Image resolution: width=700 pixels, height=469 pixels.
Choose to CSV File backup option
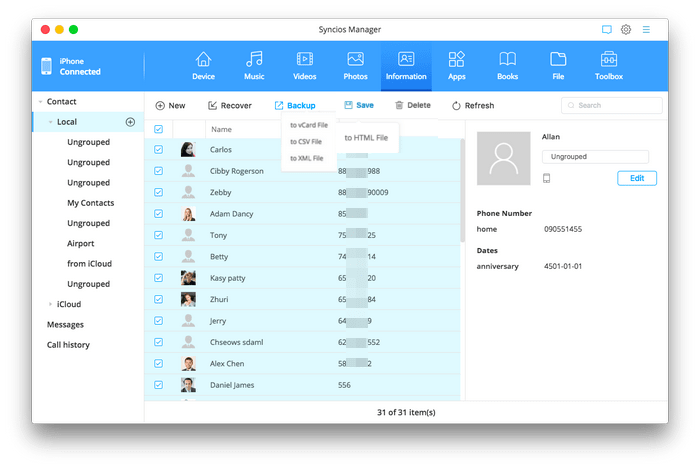click(306, 142)
